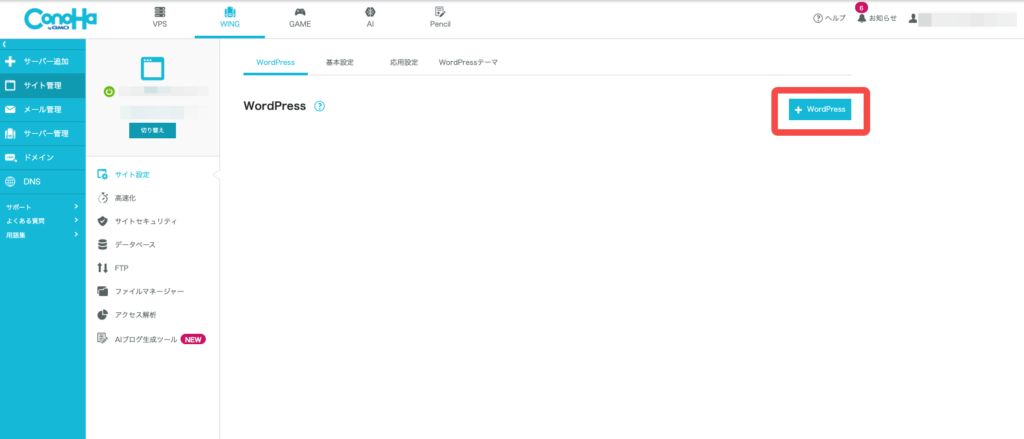This screenshot has height=439, width=1024.
Task: Open AIブログ生成ツール with NEW badge
Action: tap(151, 339)
